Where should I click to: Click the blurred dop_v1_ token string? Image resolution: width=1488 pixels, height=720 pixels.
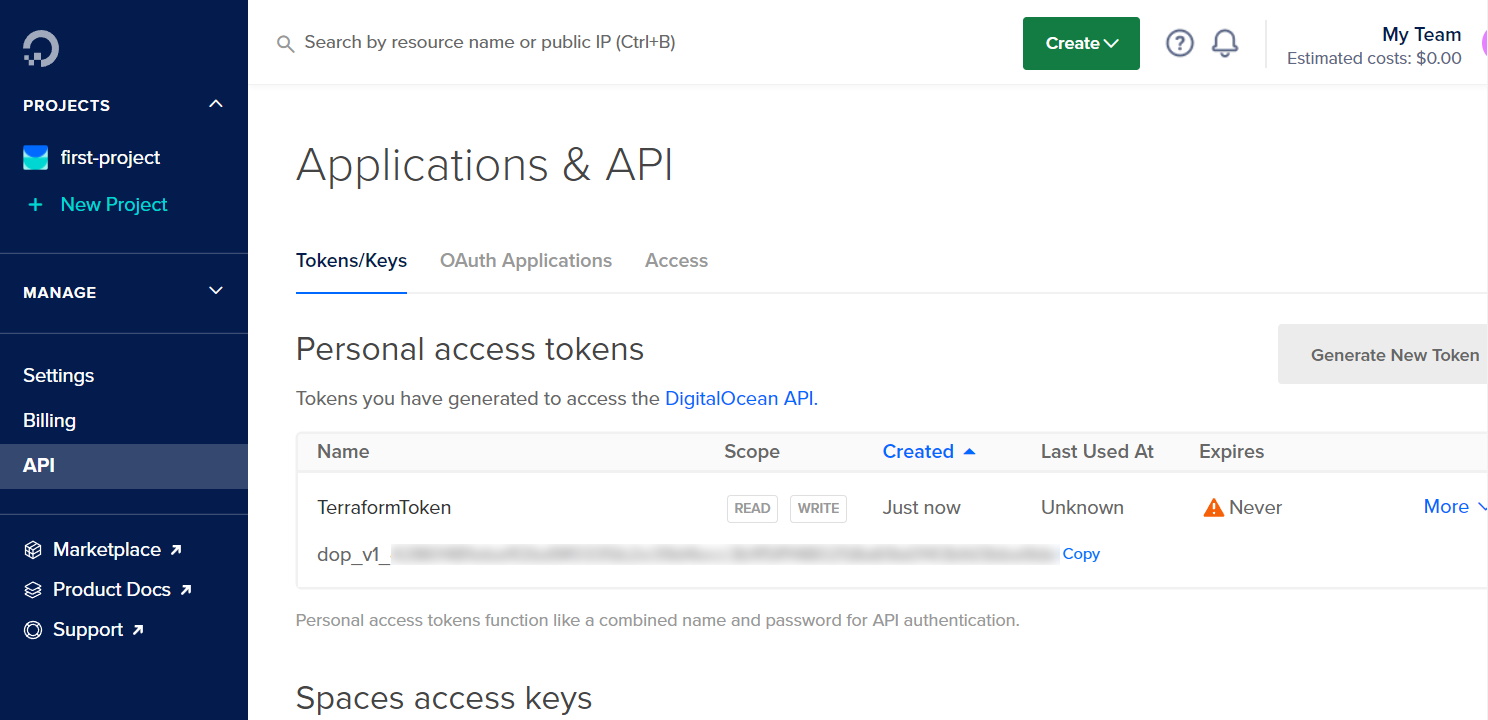688,554
